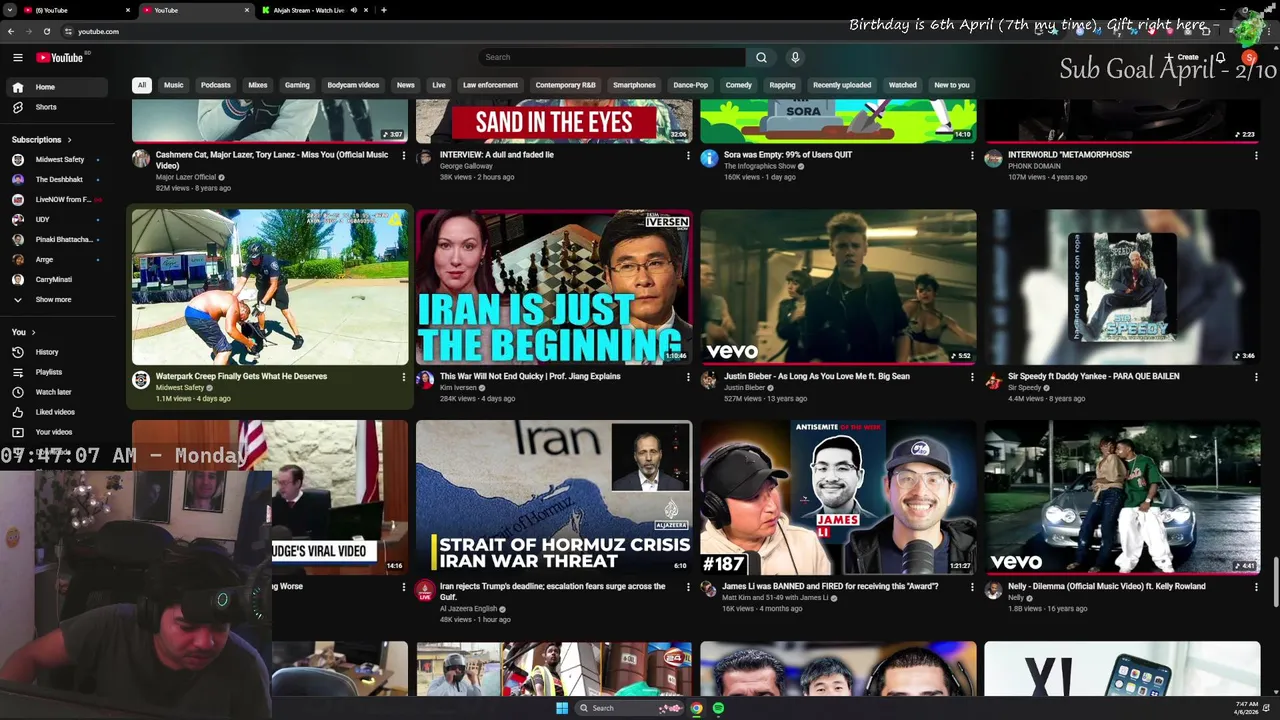1280x720 pixels.
Task: Select the Bodycam videos filter chip
Action: (353, 85)
